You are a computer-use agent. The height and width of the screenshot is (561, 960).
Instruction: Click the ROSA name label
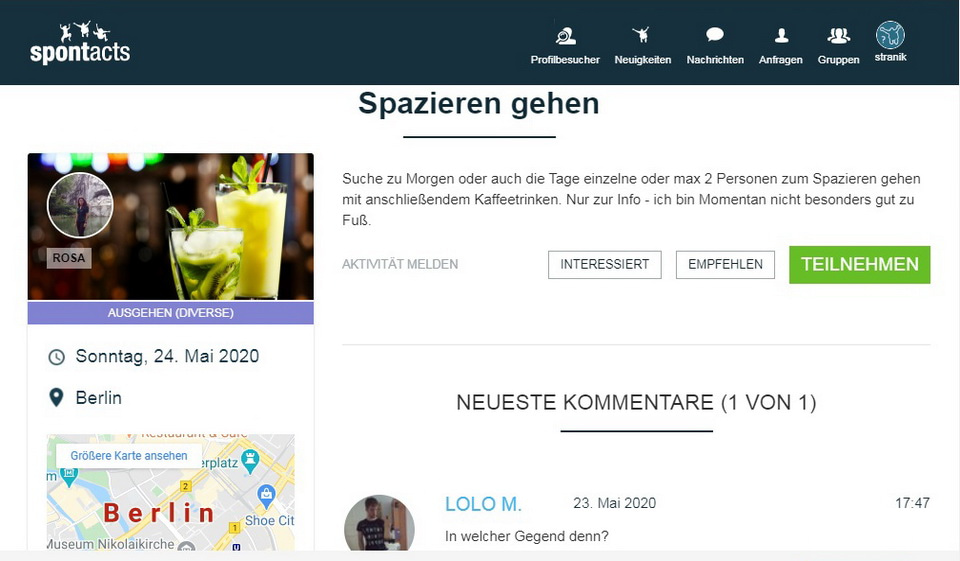(x=69, y=258)
